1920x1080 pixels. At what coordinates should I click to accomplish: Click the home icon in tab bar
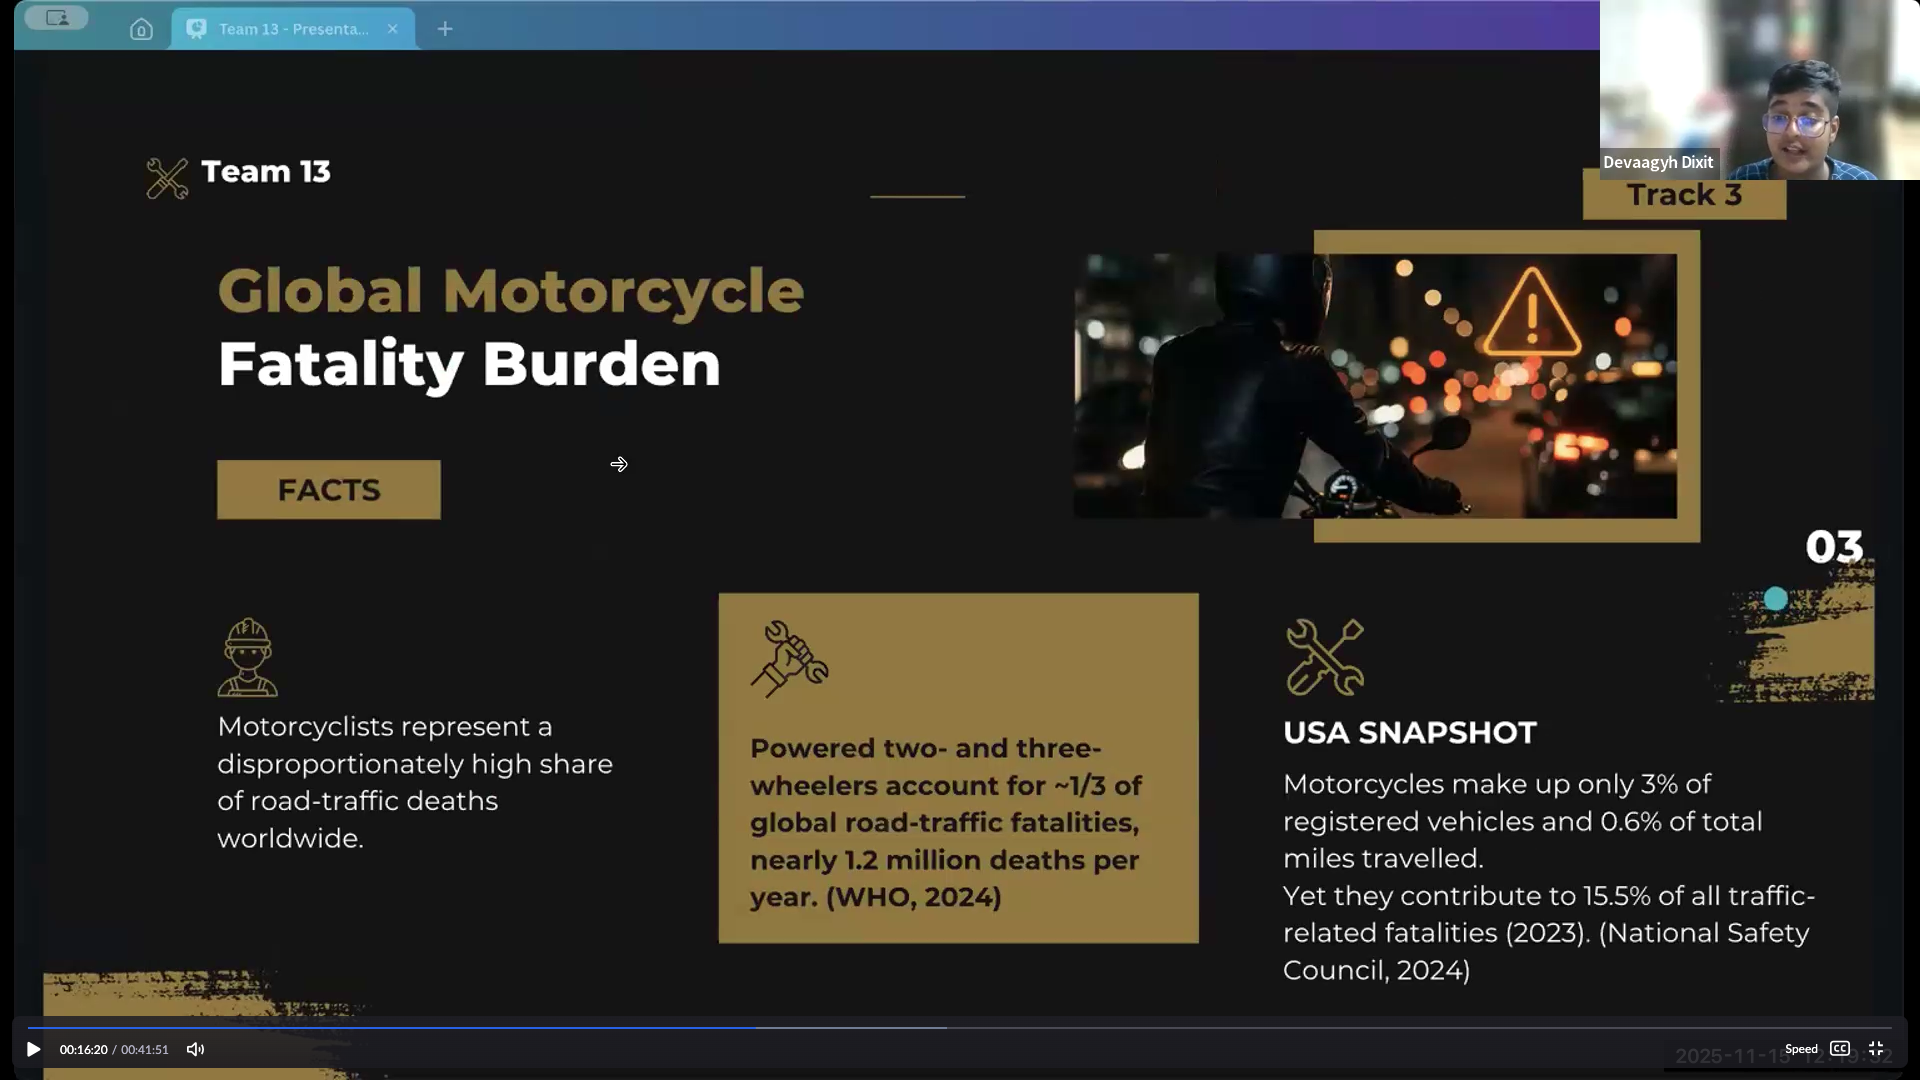tap(141, 29)
